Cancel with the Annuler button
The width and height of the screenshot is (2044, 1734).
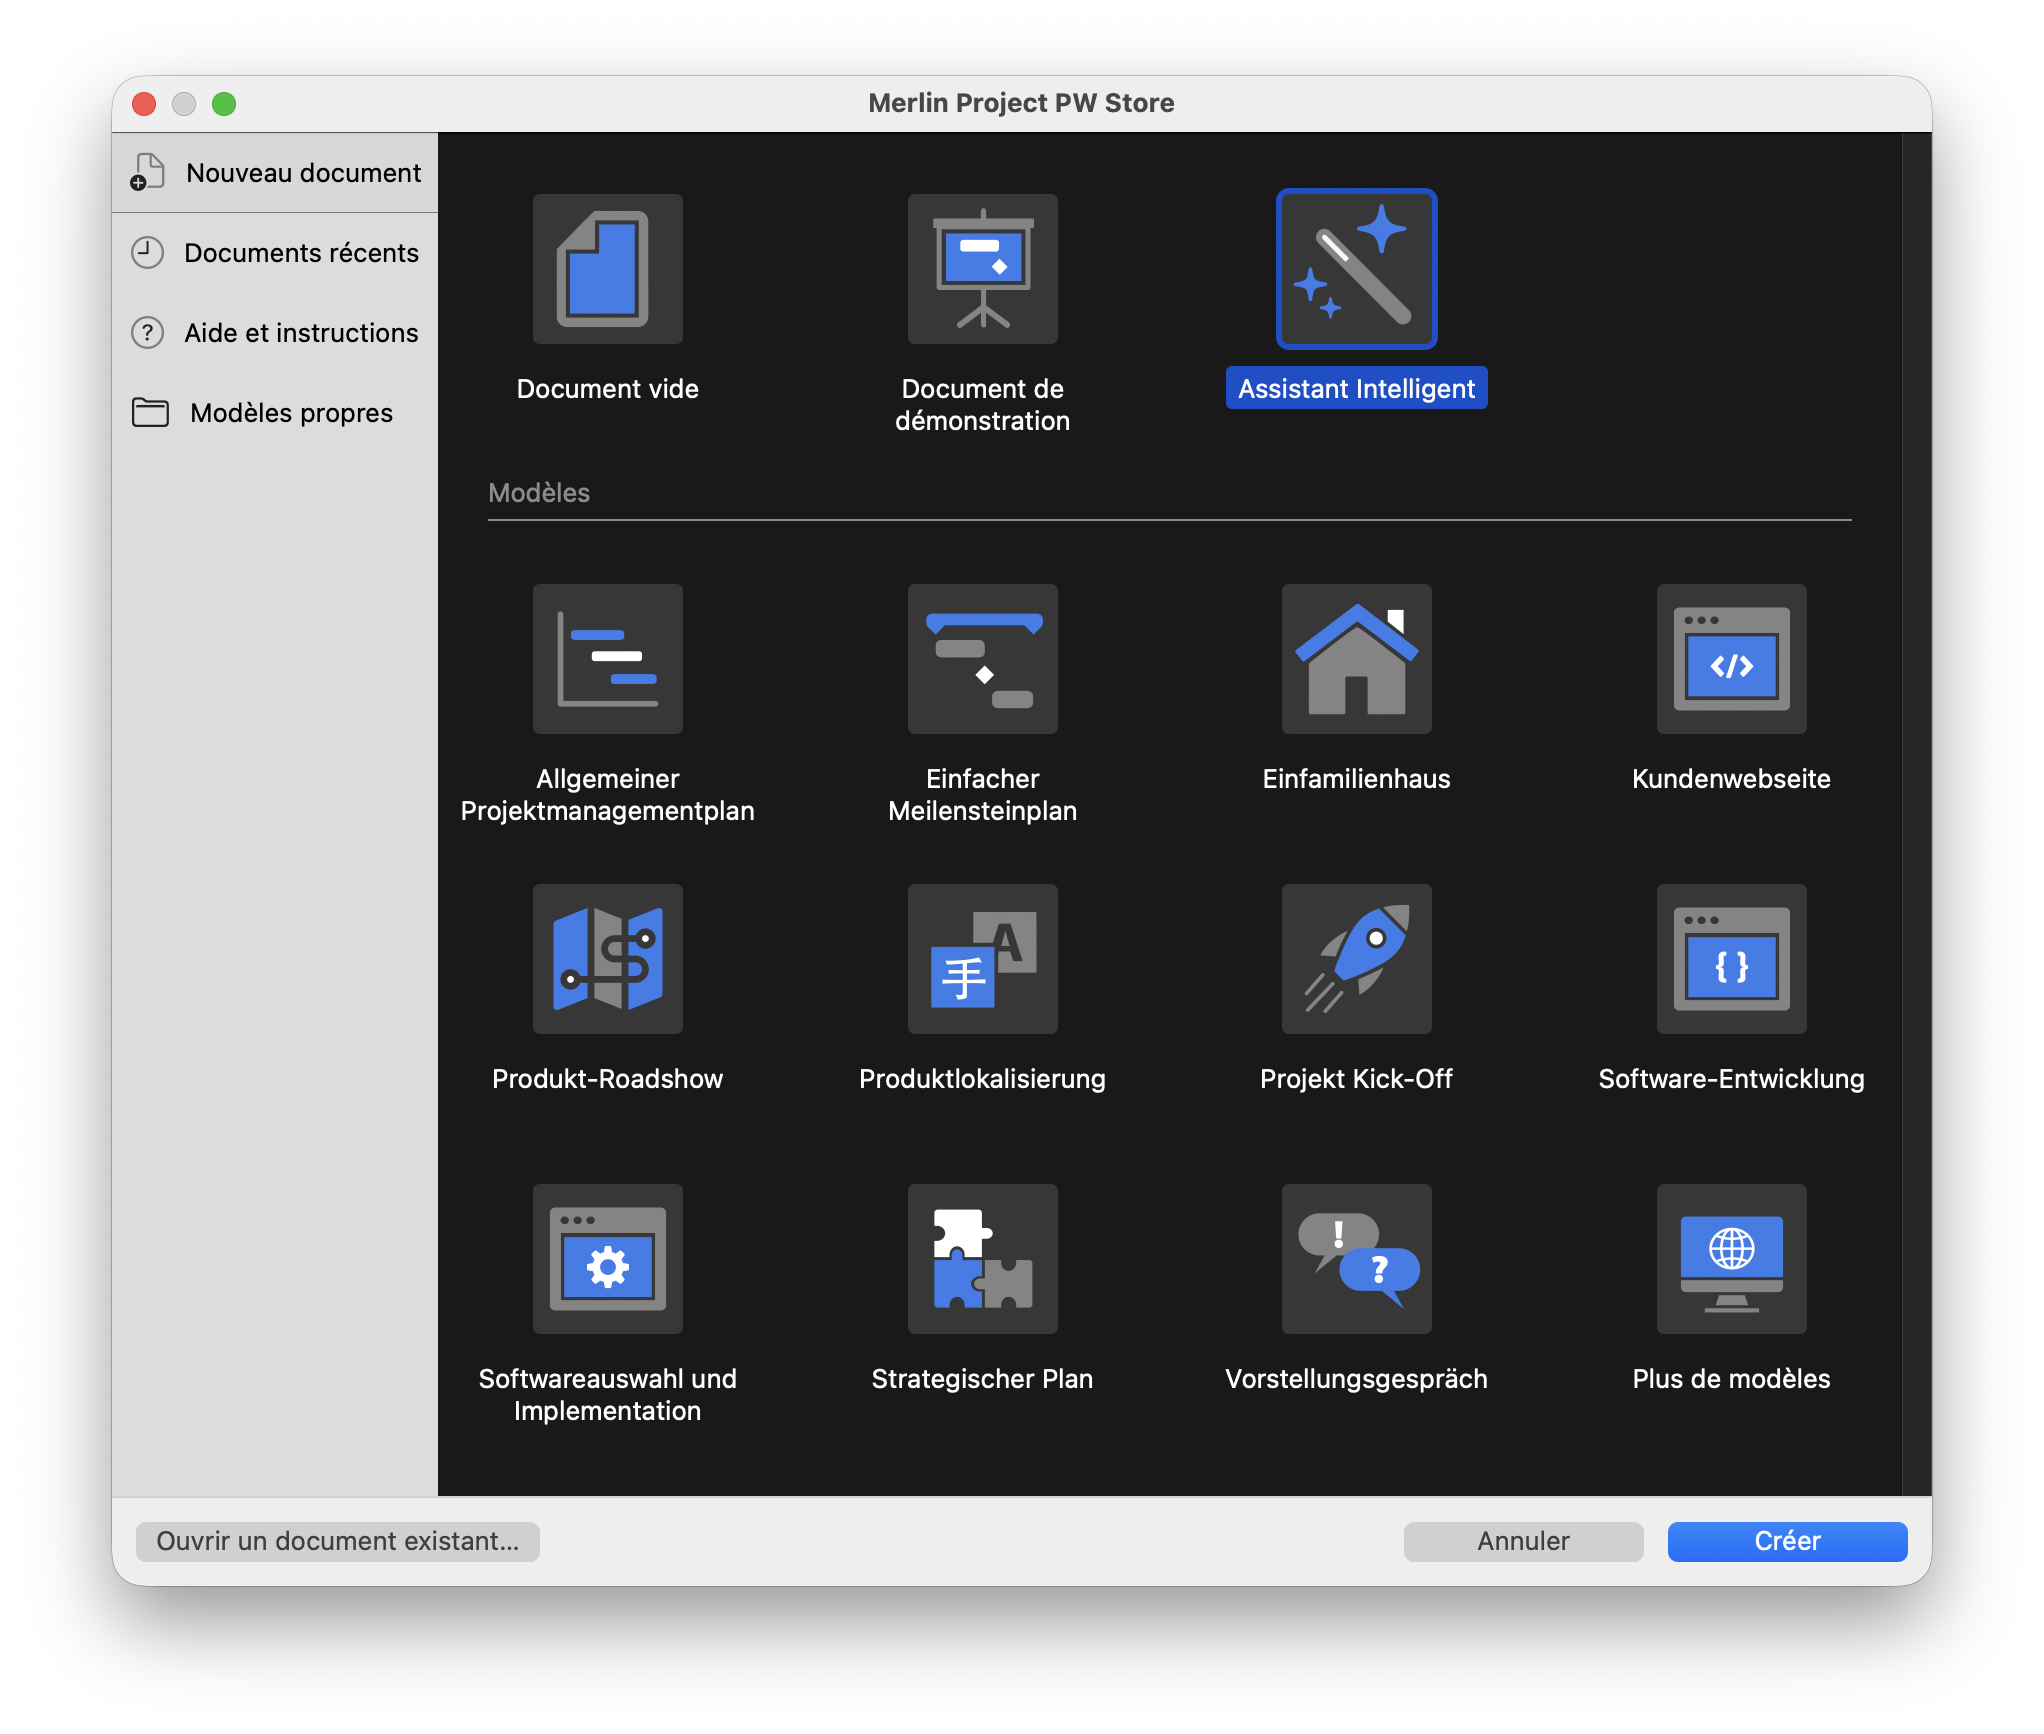1523,1541
